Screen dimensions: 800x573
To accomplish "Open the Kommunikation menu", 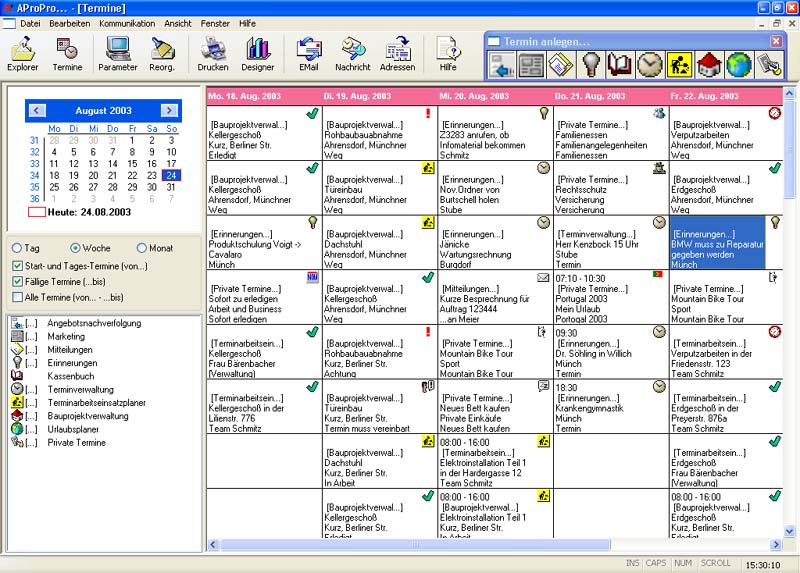I will click(x=126, y=22).
